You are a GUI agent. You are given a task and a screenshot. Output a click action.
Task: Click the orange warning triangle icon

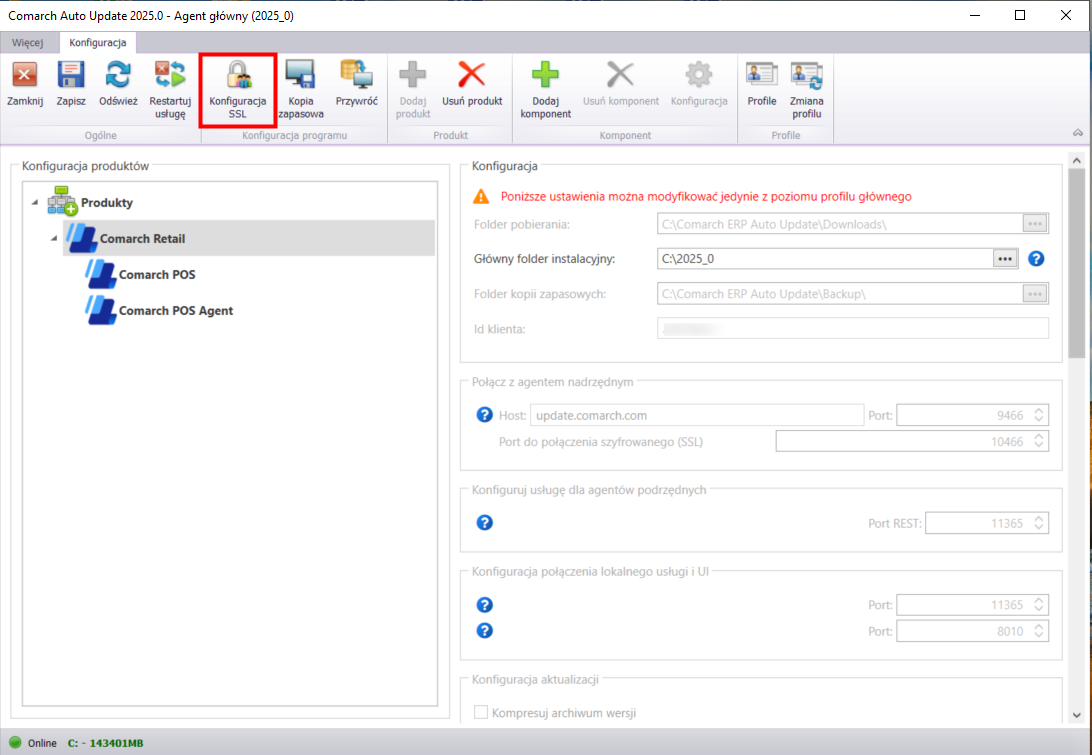(481, 196)
